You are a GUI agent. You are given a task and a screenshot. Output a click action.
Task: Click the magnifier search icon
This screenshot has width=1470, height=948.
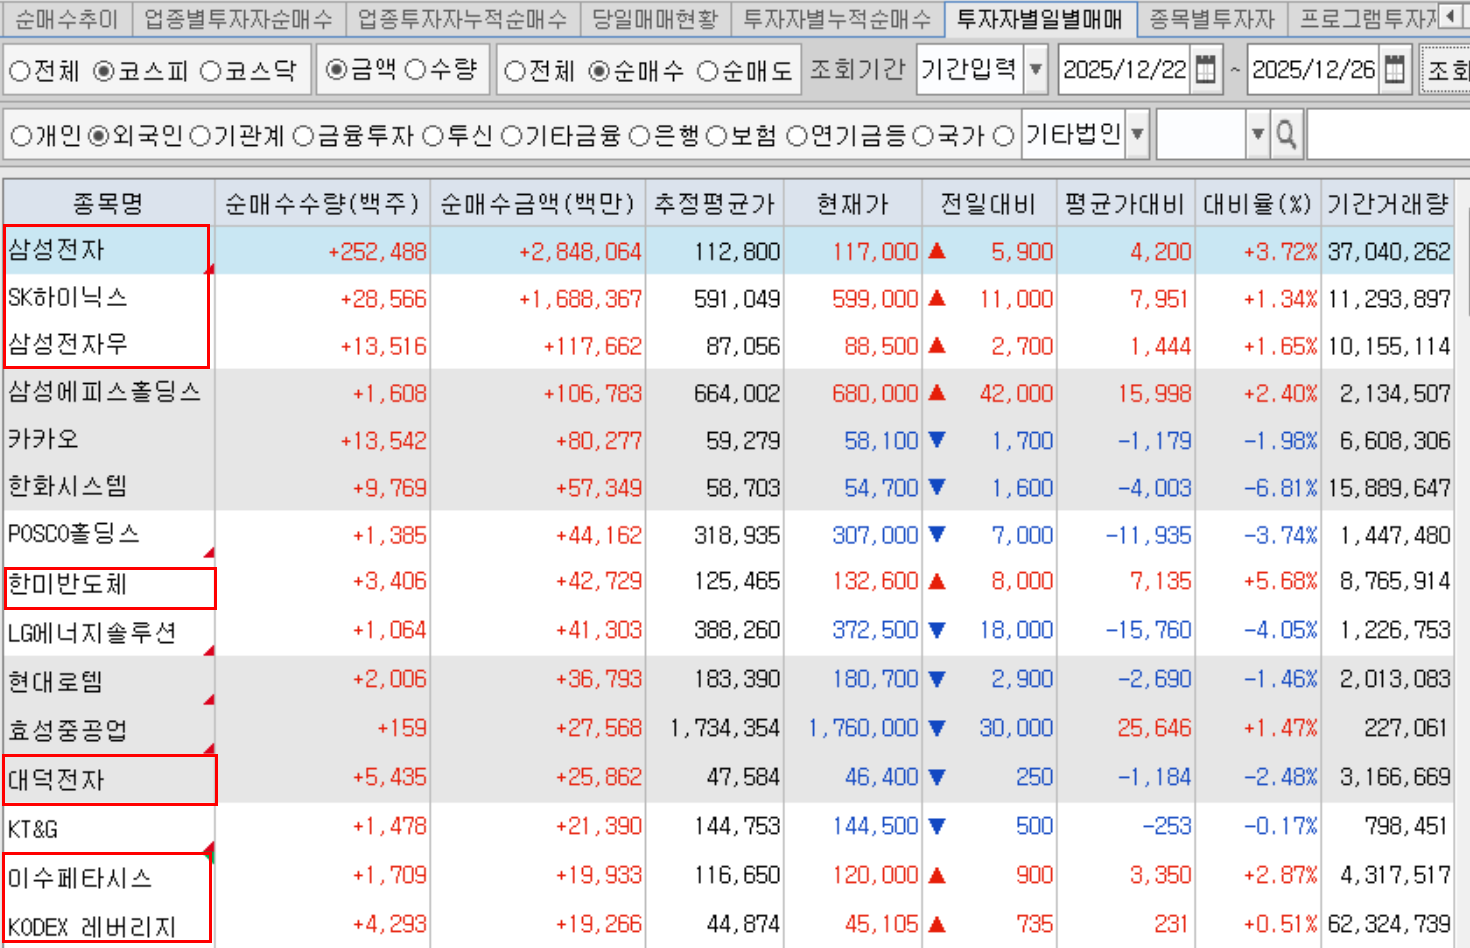(x=1286, y=135)
